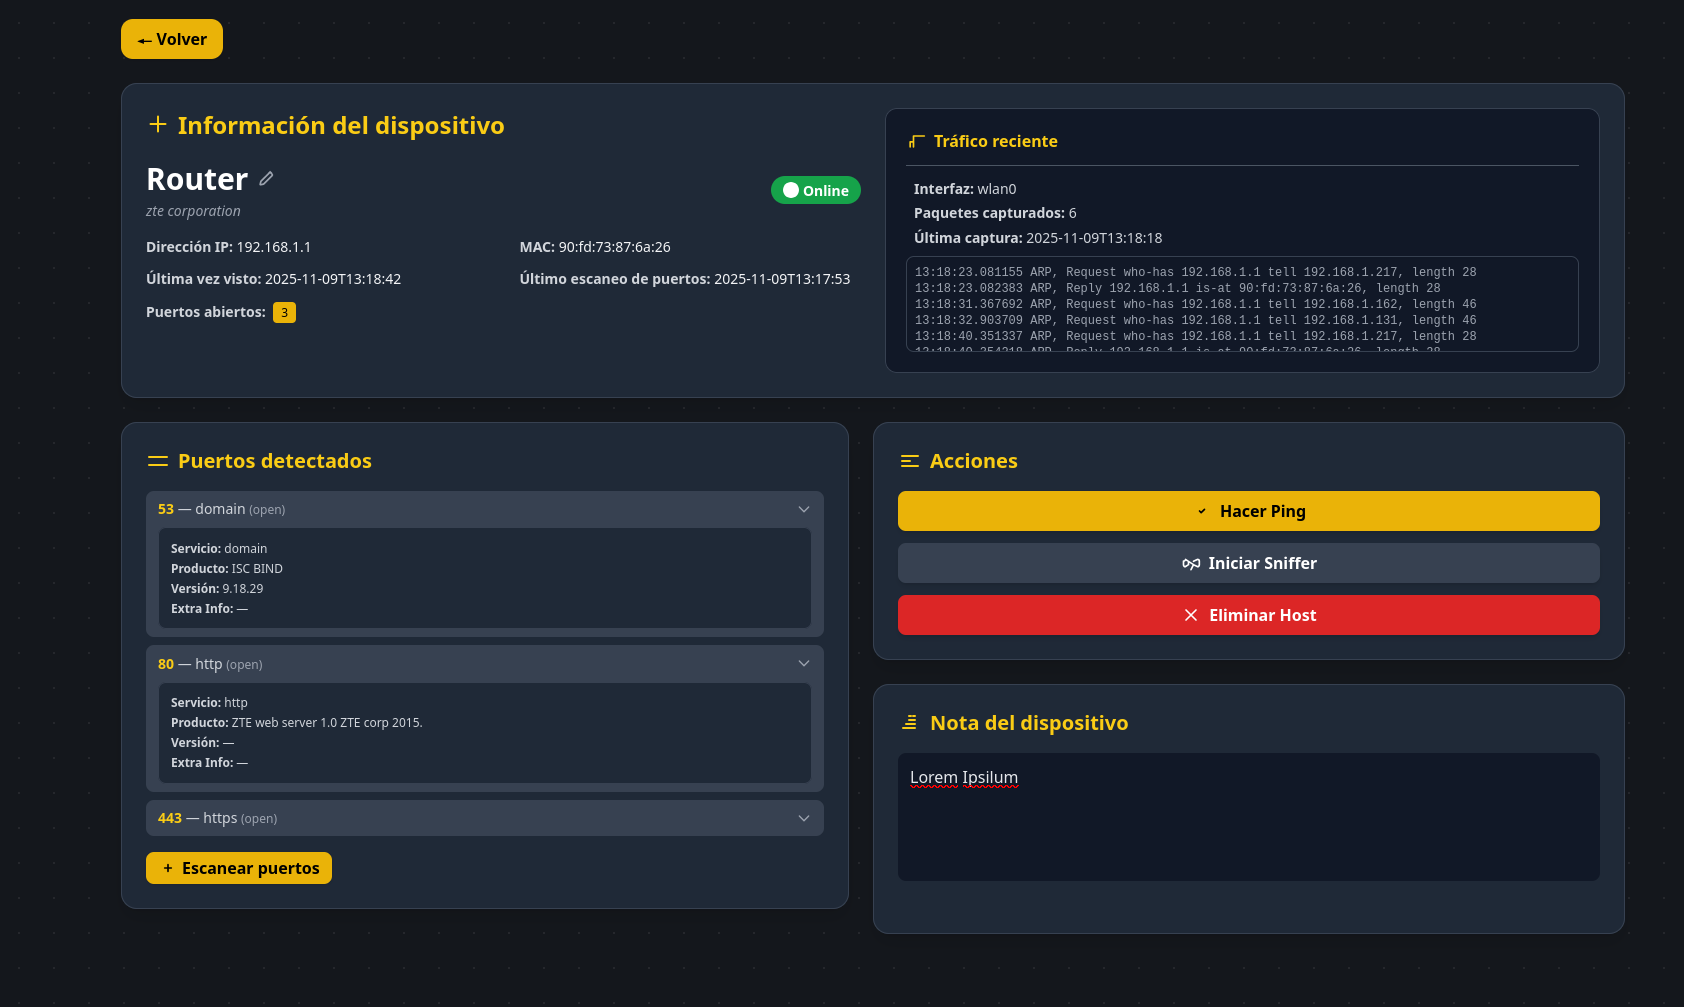Image resolution: width=1684 pixels, height=1007 pixels.
Task: Click the plus icon beside Información del dispositivo
Action: (x=157, y=124)
